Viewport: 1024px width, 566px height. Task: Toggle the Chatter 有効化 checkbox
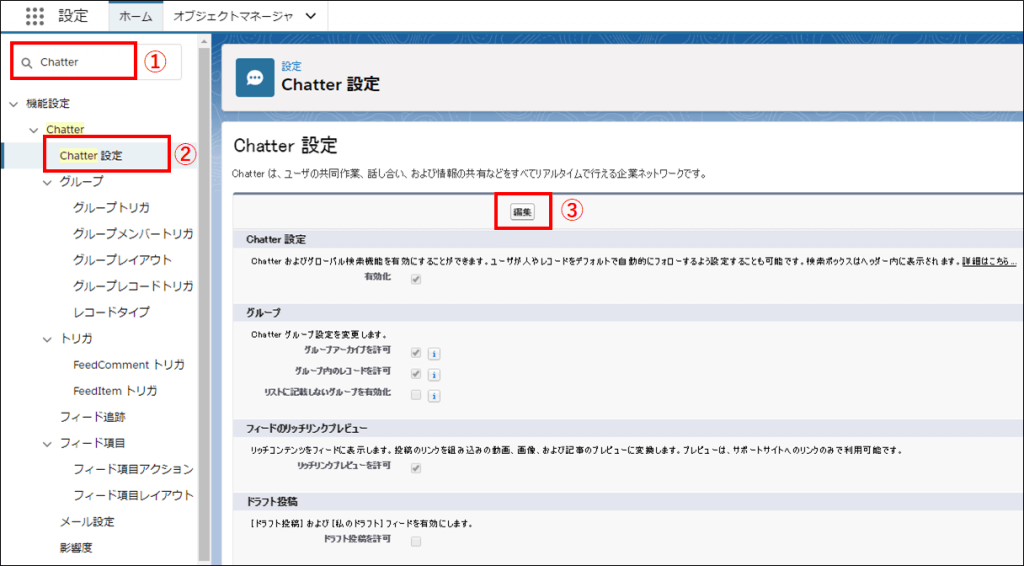point(416,279)
